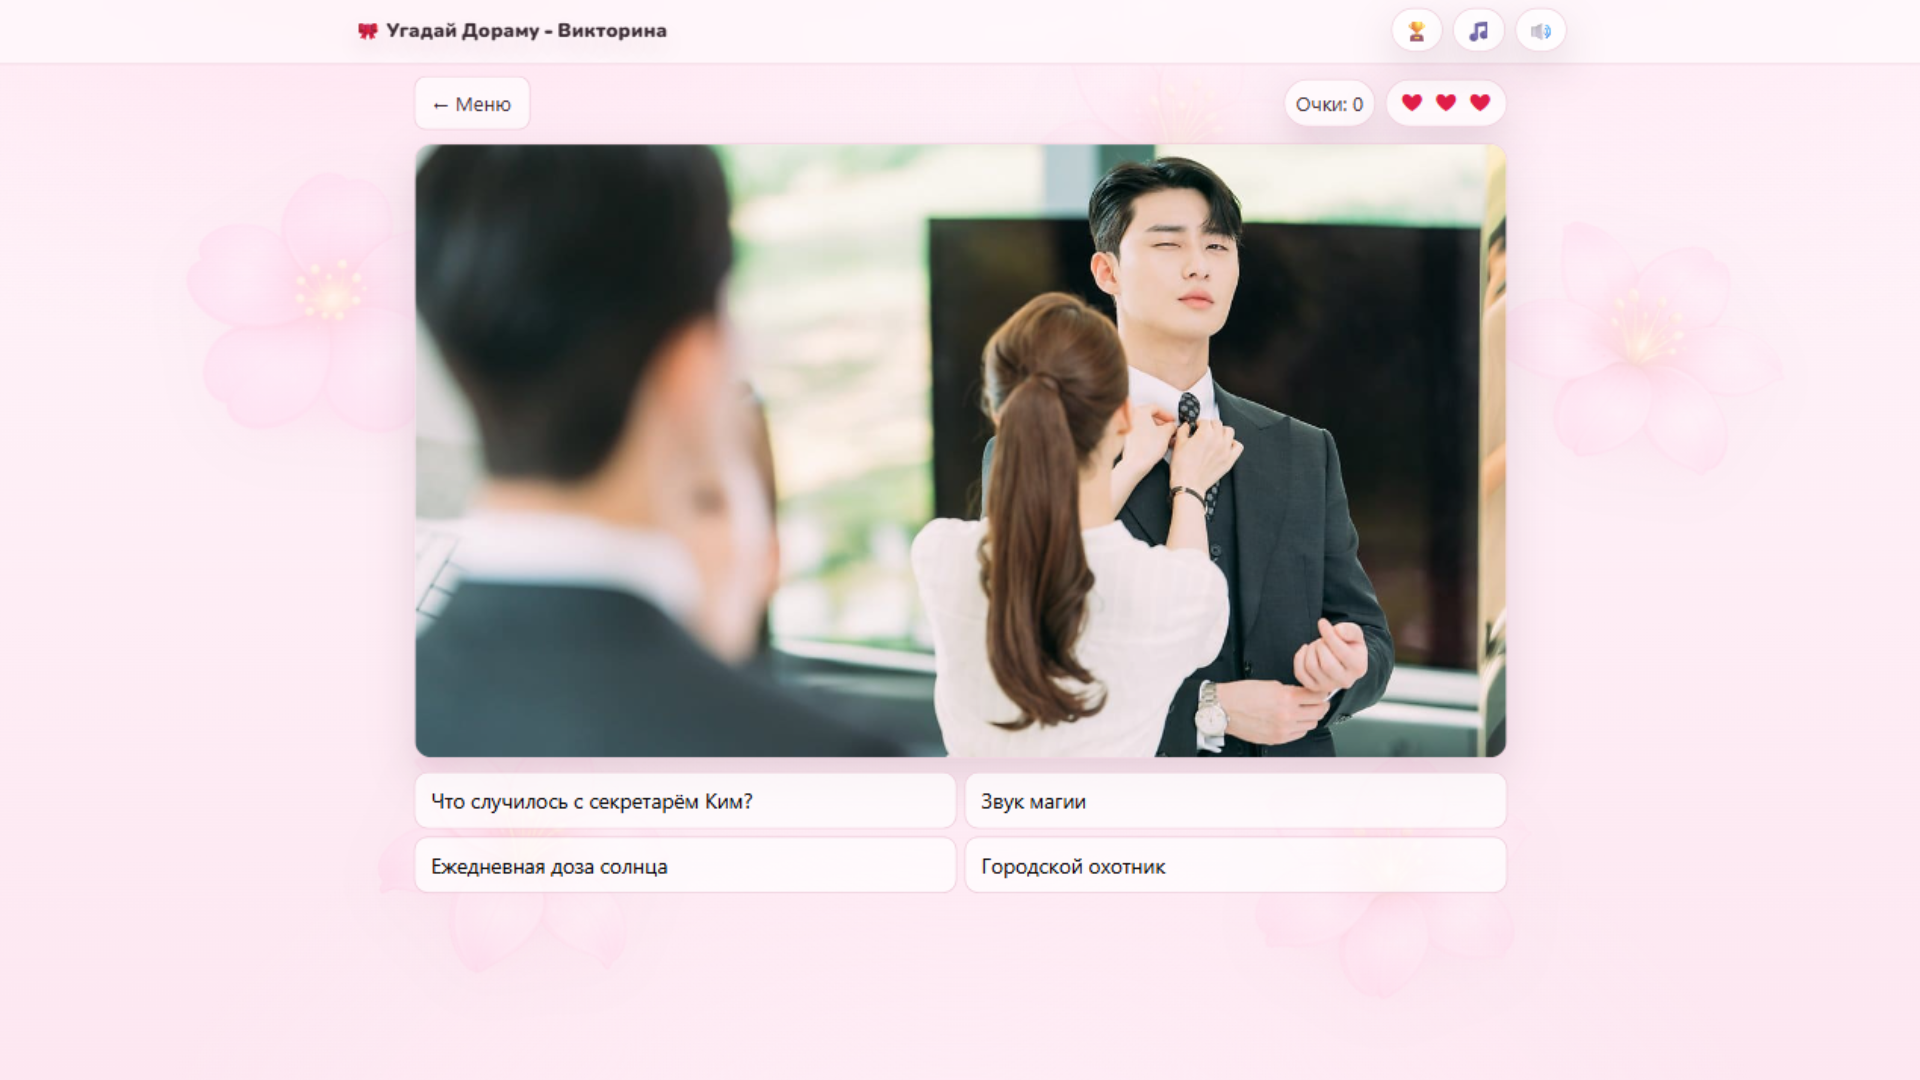Image resolution: width=1920 pixels, height=1080 pixels.
Task: Click the Очки: 0 score badge
Action: tap(1328, 102)
